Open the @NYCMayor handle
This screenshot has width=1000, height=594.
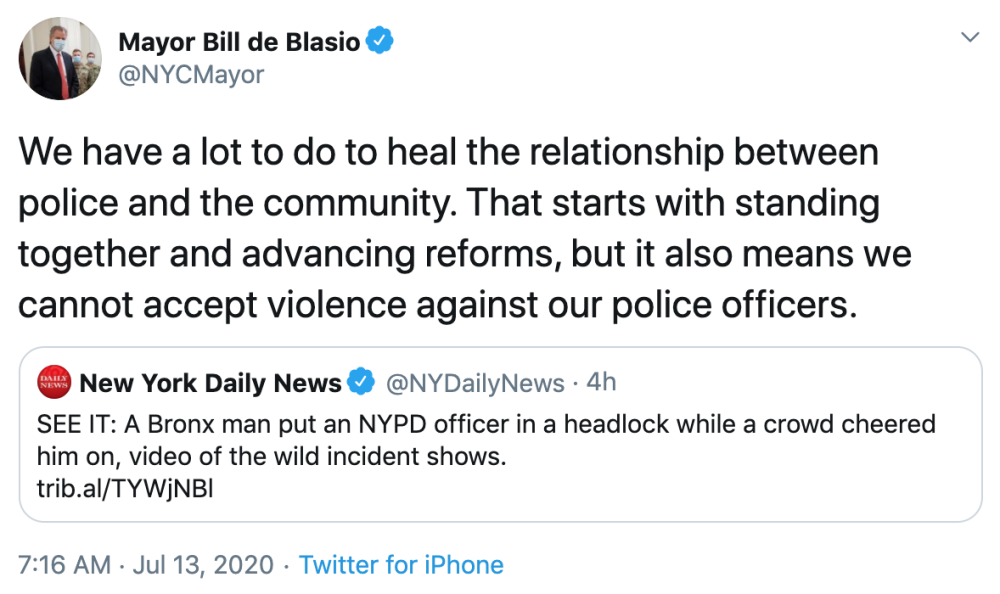pyautogui.click(x=191, y=74)
